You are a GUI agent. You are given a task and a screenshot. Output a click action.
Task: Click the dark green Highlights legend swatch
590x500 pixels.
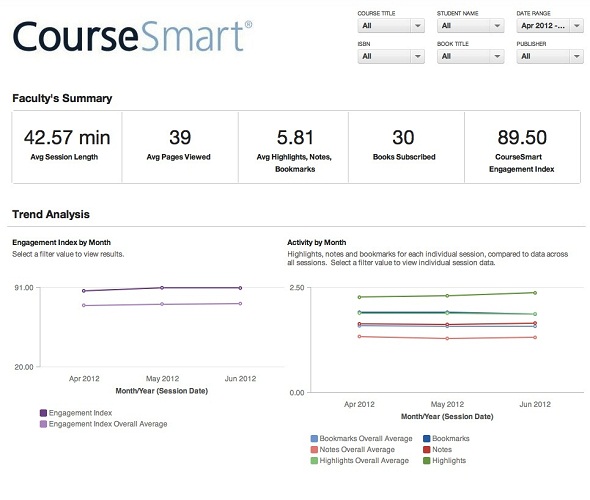point(427,460)
